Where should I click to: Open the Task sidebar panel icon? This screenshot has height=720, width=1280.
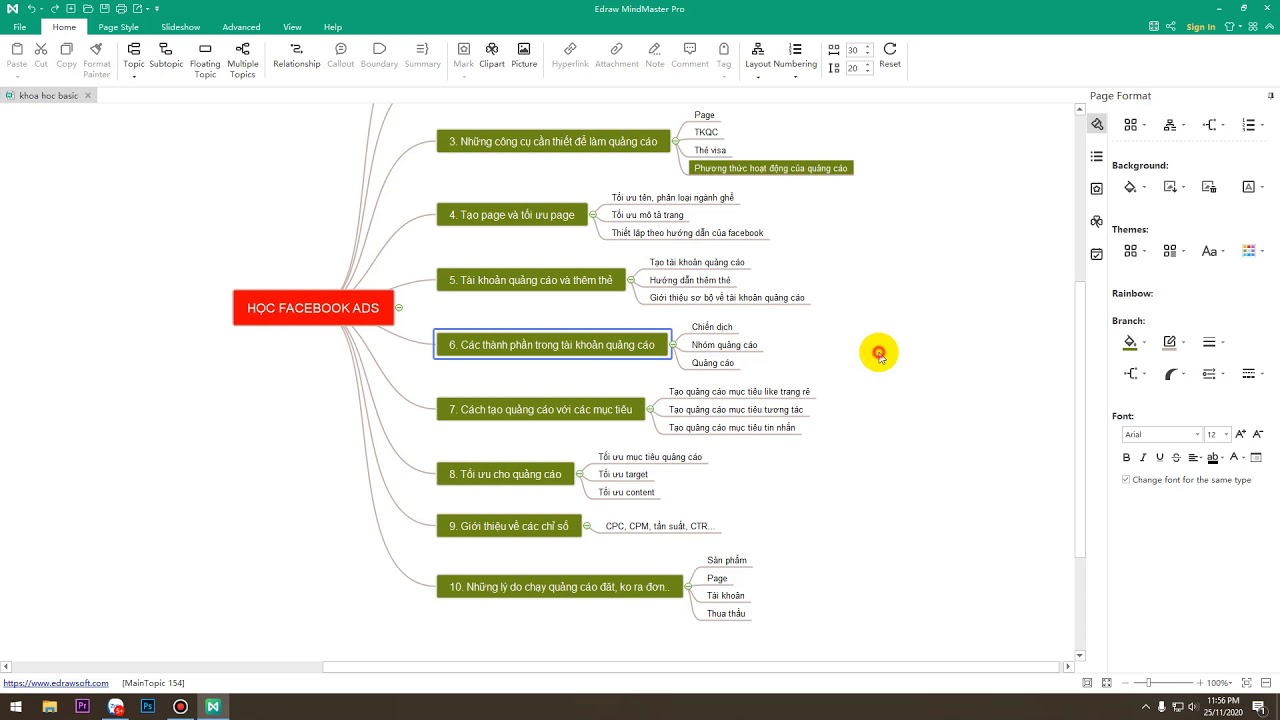coord(1097,255)
